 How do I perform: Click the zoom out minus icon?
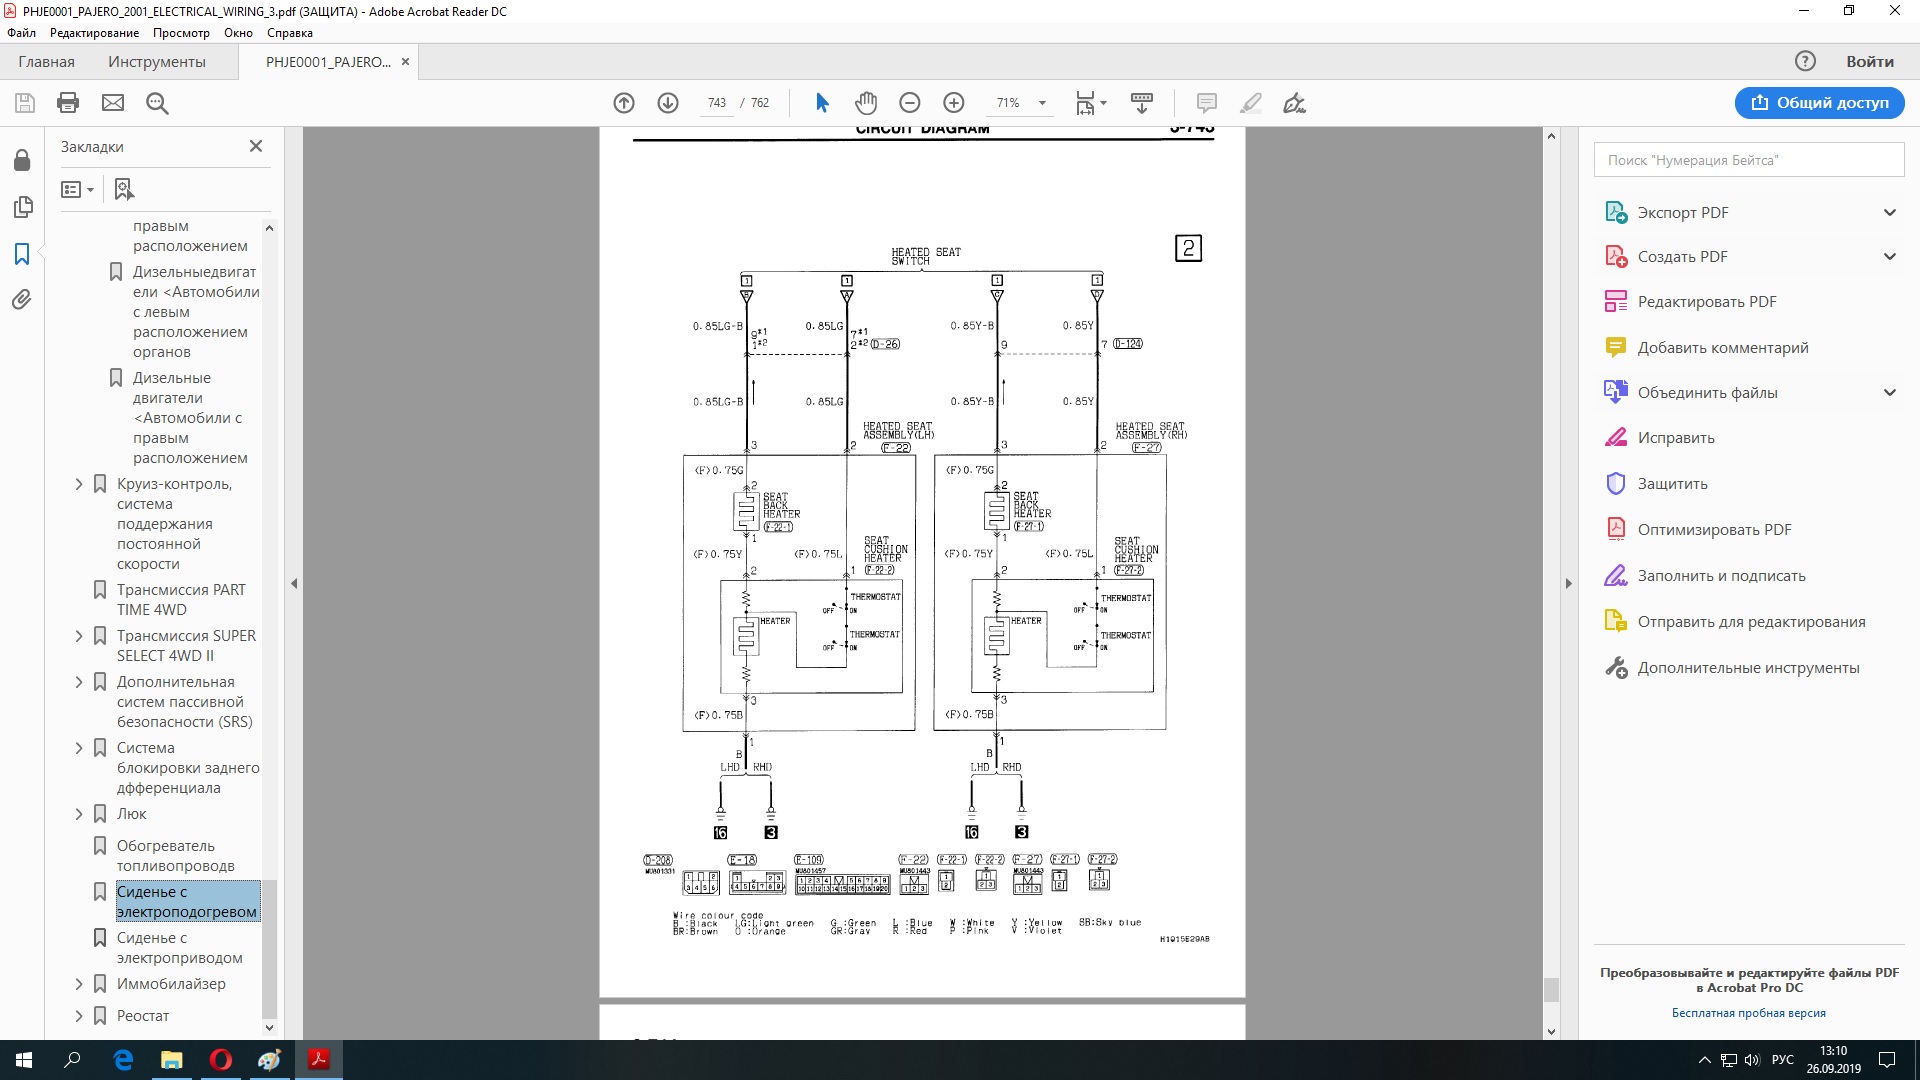(x=909, y=103)
